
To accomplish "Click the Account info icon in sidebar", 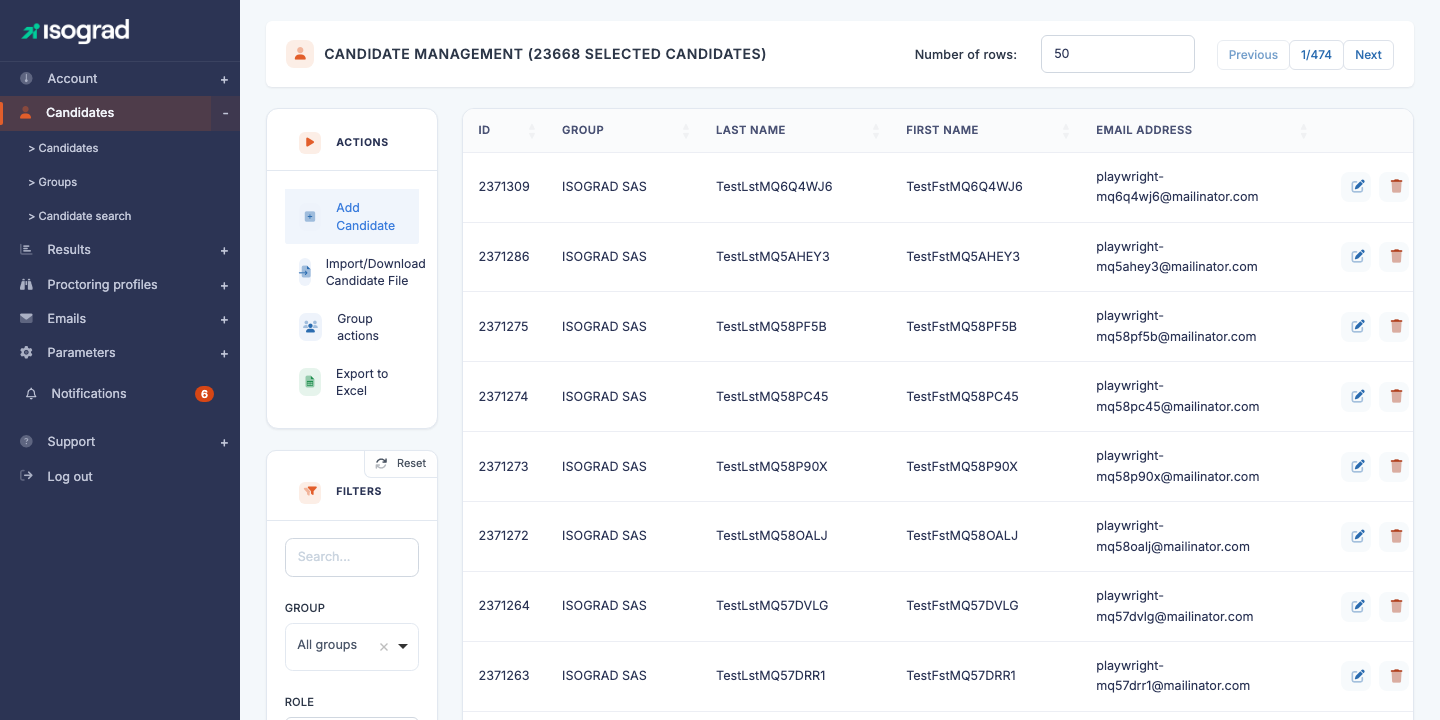I will tap(26, 78).
